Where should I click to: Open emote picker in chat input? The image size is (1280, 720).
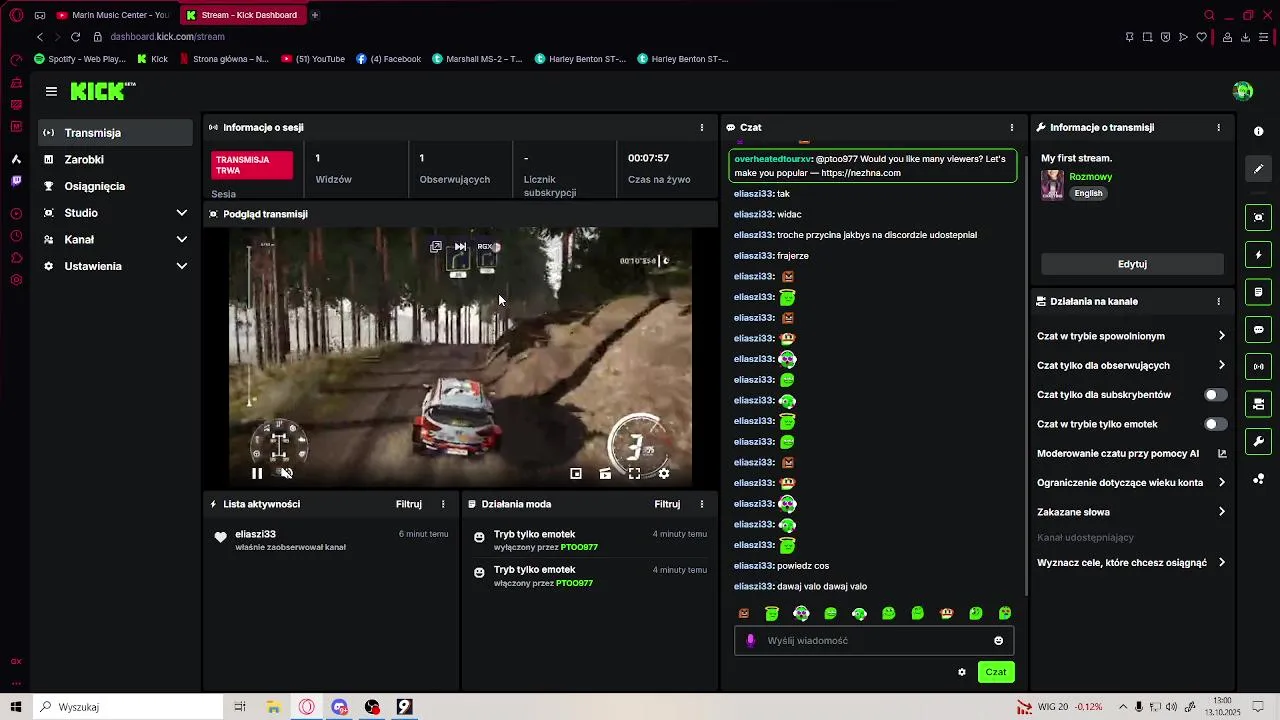tap(998, 641)
